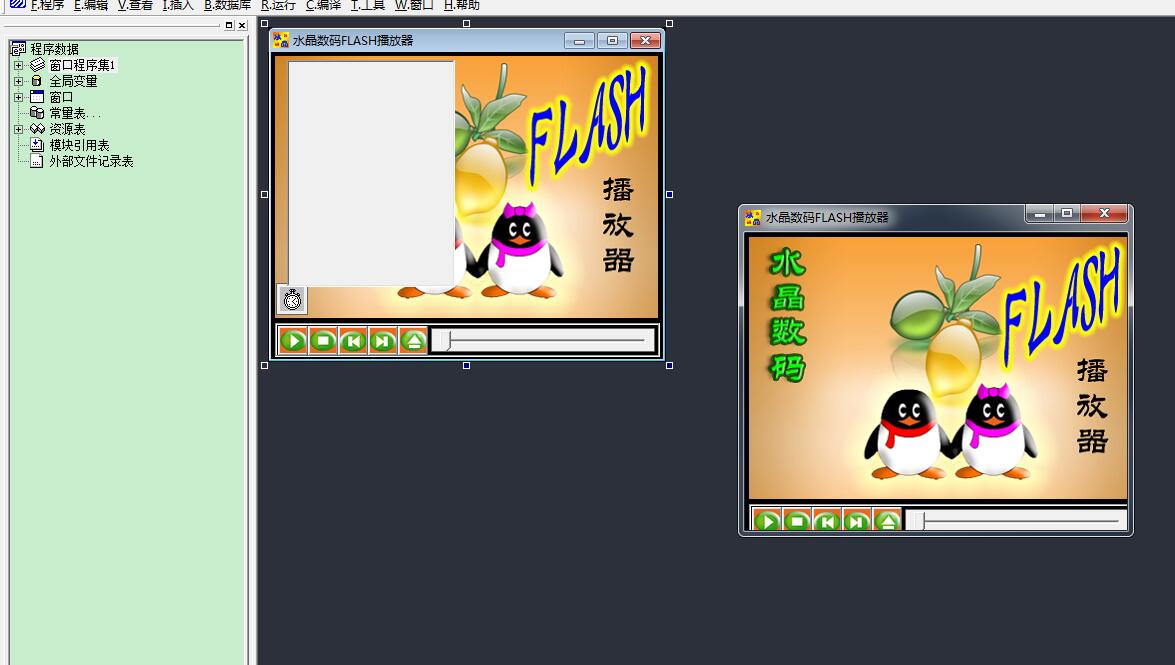Stop playback in the running player window
This screenshot has width=1175, height=665.
797,520
